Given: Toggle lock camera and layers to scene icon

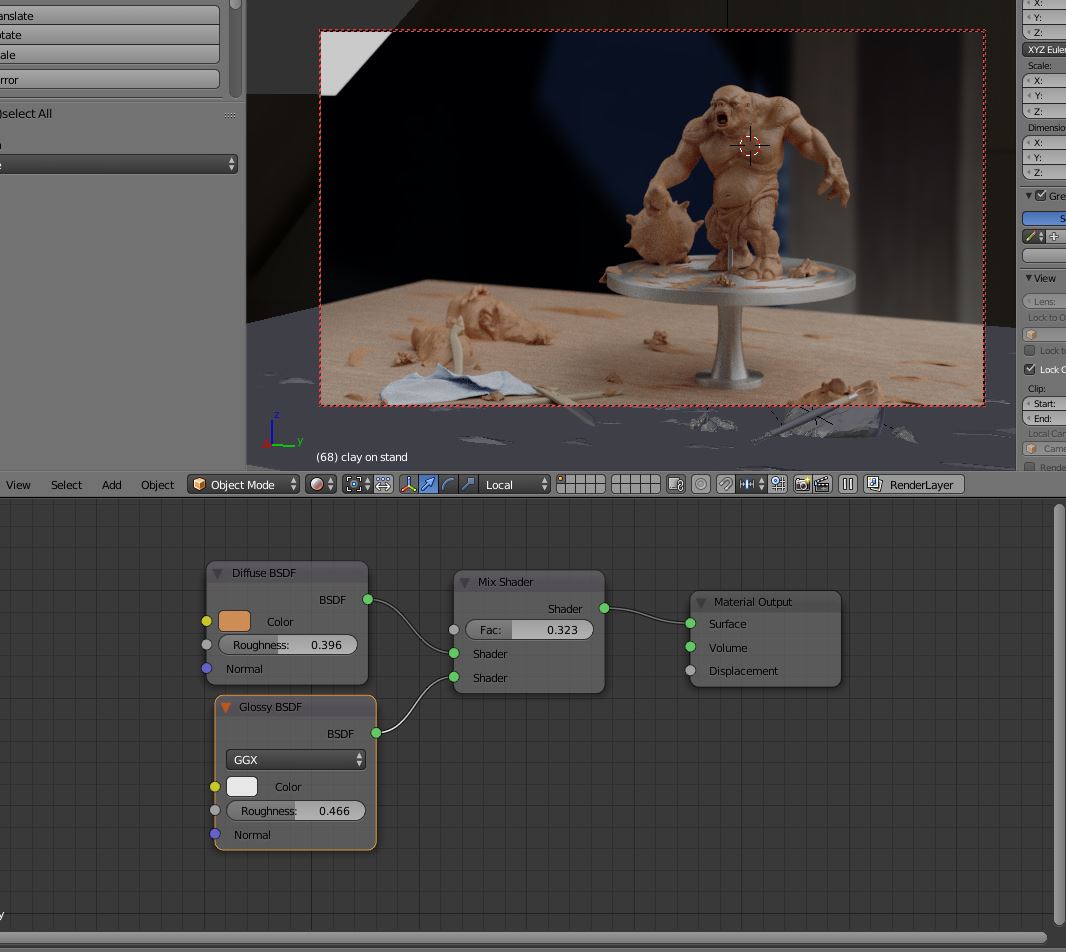Looking at the screenshot, I should [676, 484].
